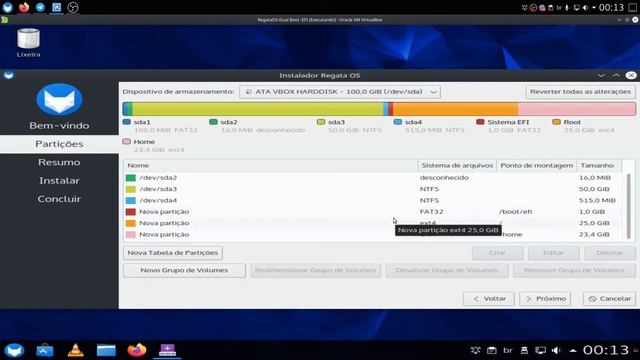Click the Sistema EFI legend entry

point(509,126)
